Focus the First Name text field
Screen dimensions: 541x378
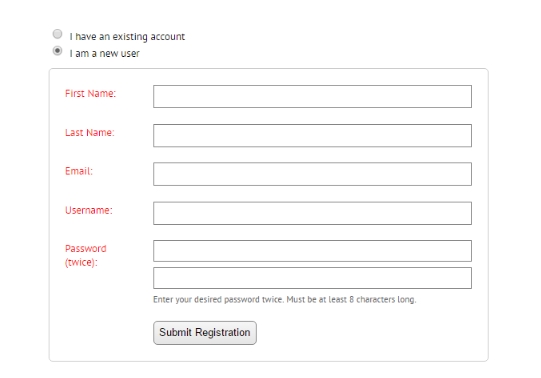[x=312, y=96]
